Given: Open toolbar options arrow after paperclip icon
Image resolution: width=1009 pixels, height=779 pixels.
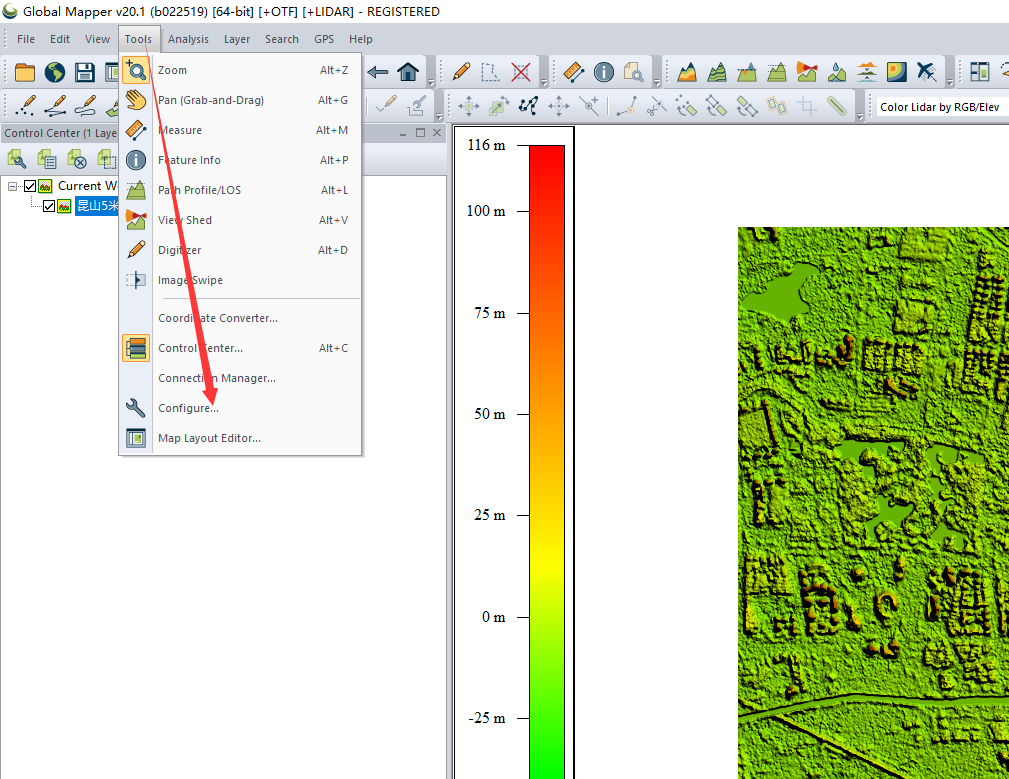Looking at the screenshot, I should tap(860, 116).
